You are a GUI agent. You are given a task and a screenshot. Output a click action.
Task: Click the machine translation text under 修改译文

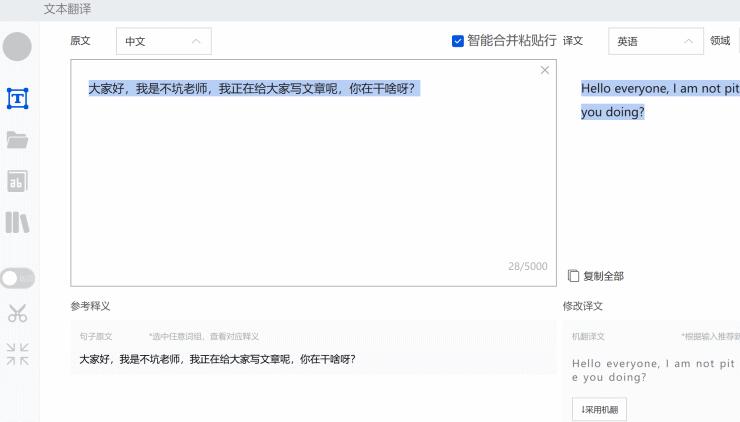(x=653, y=370)
